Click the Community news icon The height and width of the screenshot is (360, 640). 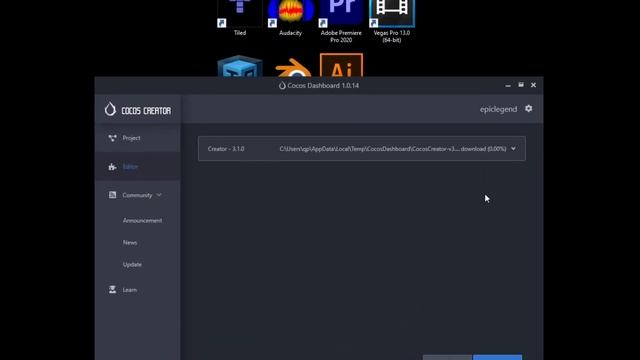click(x=112, y=195)
